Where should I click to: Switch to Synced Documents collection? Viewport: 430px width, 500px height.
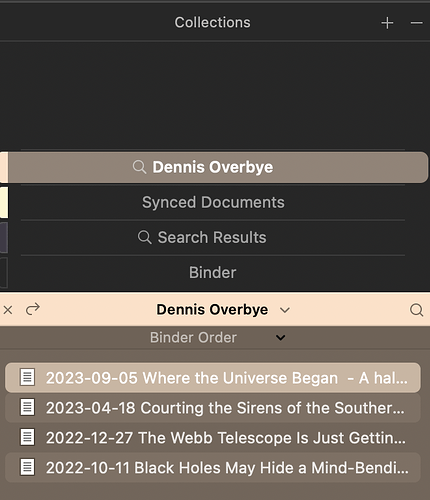pyautogui.click(x=213, y=202)
